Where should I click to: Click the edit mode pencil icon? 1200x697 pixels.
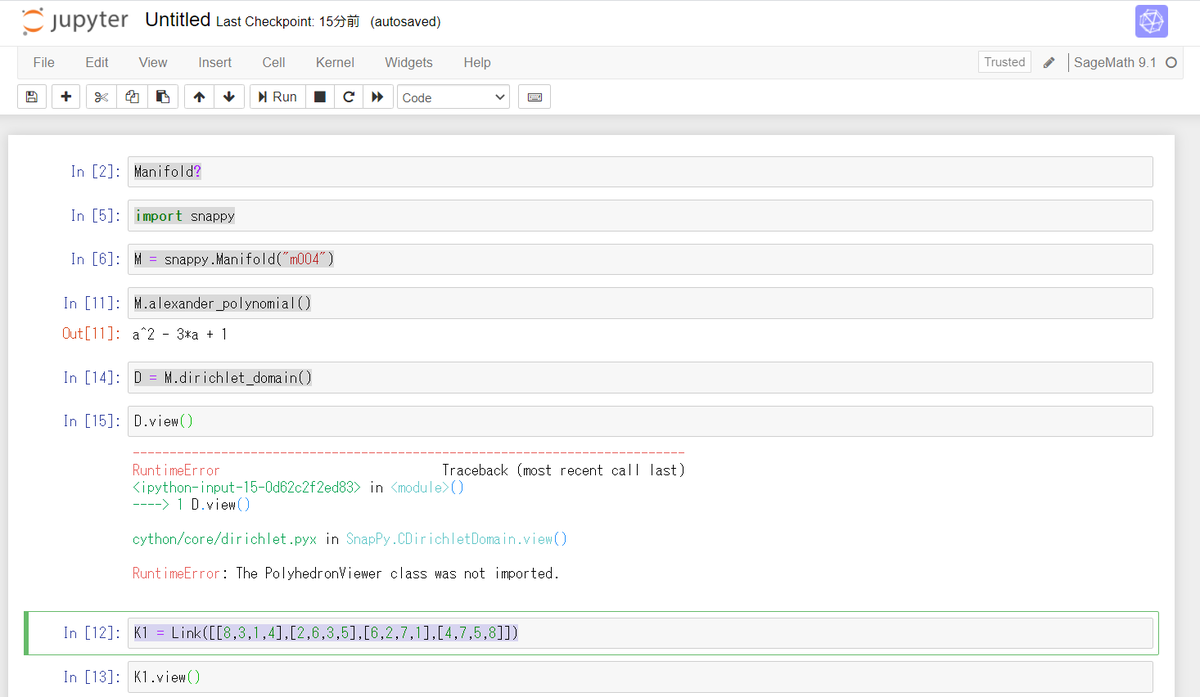click(x=1048, y=62)
